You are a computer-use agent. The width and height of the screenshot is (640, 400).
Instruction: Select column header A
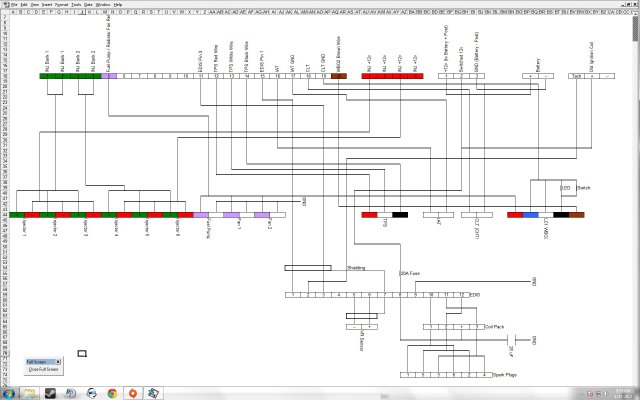point(12,13)
